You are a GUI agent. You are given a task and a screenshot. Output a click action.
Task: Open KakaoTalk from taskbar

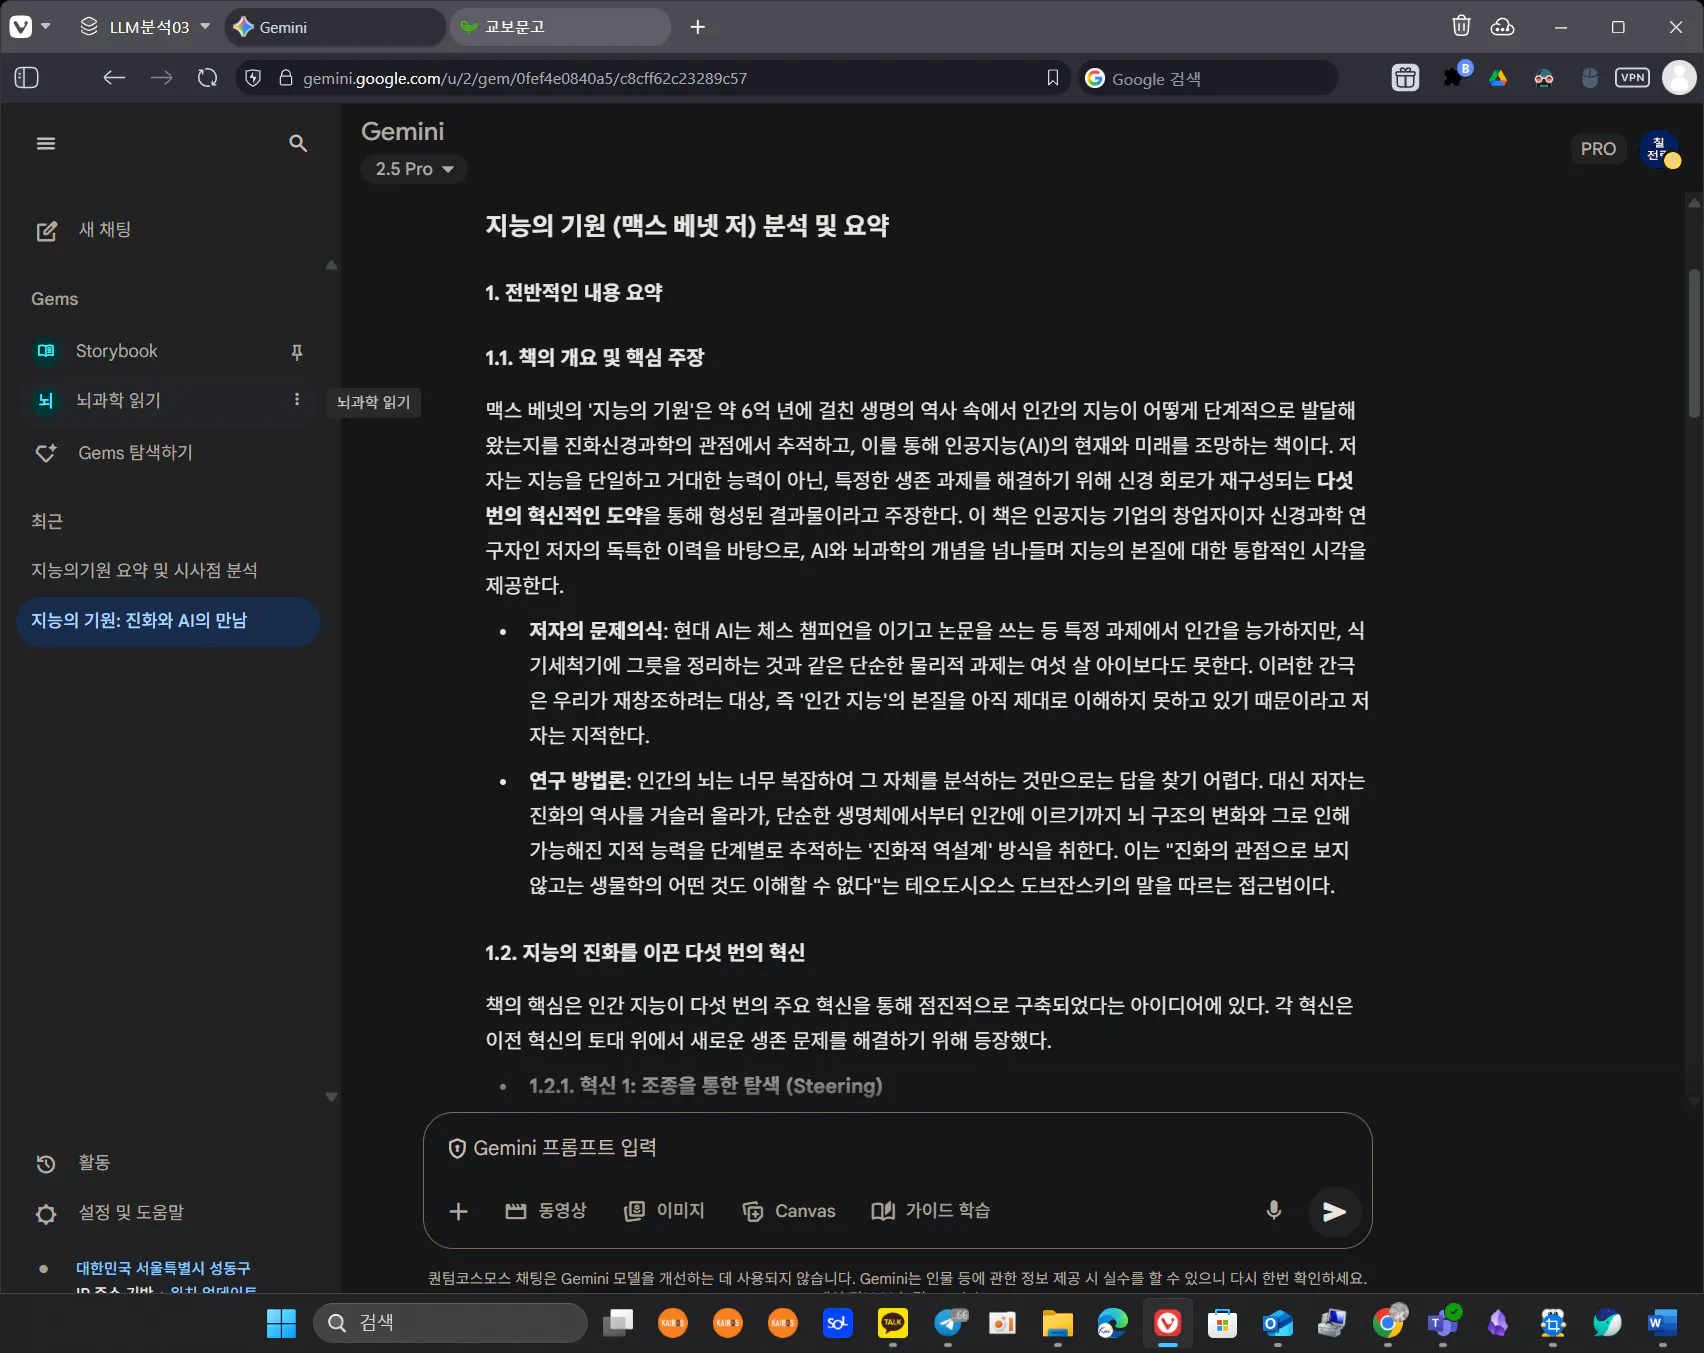tap(893, 1324)
